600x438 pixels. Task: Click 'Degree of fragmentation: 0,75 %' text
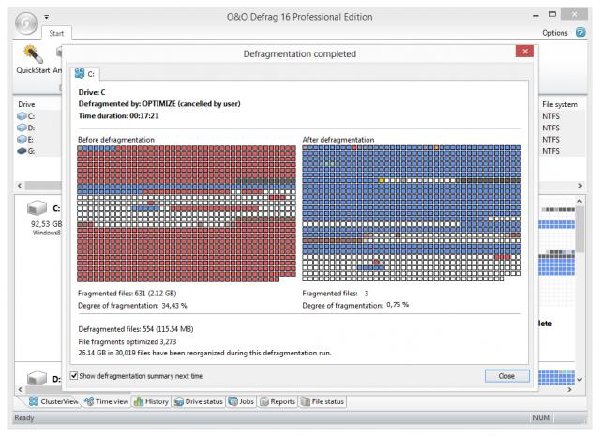tap(355, 305)
